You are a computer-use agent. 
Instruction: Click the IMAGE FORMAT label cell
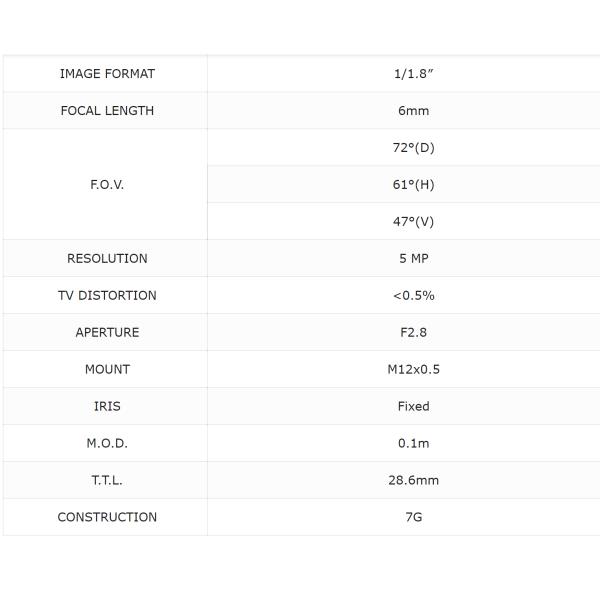107,74
